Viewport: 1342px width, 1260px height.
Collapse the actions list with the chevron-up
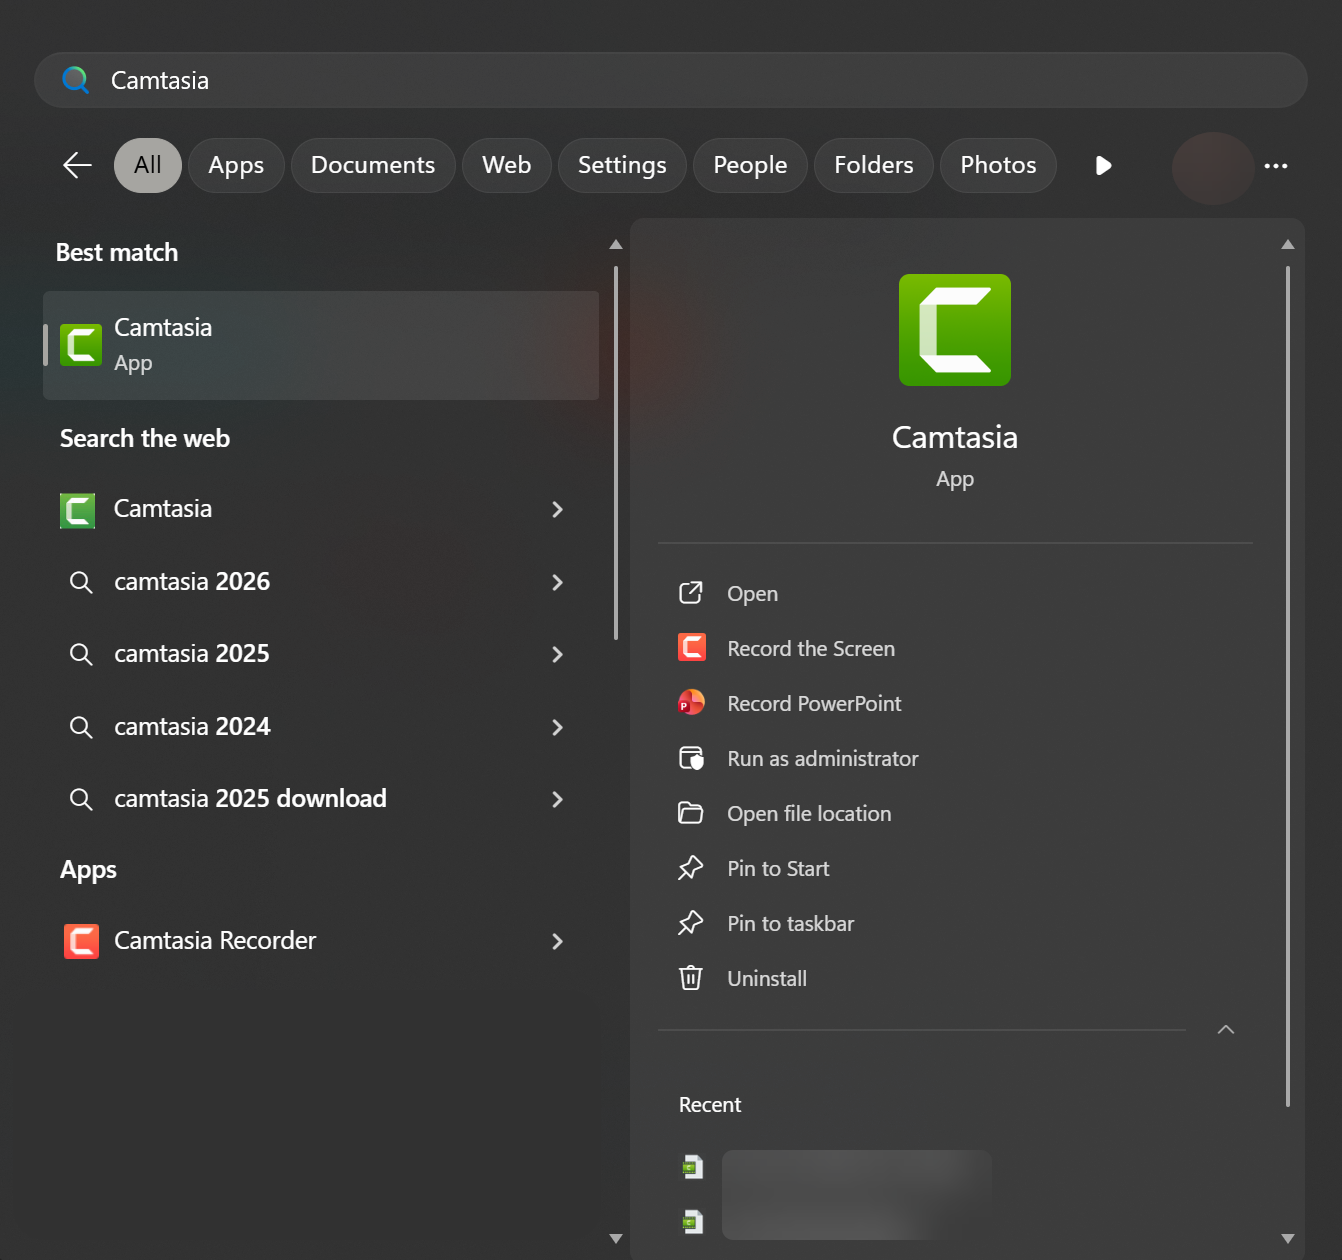tap(1225, 1030)
